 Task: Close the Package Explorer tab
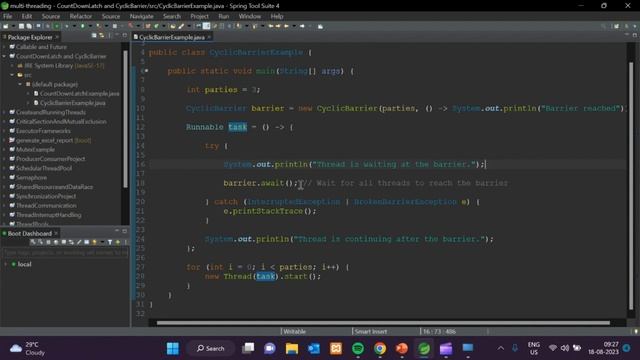click(57, 37)
